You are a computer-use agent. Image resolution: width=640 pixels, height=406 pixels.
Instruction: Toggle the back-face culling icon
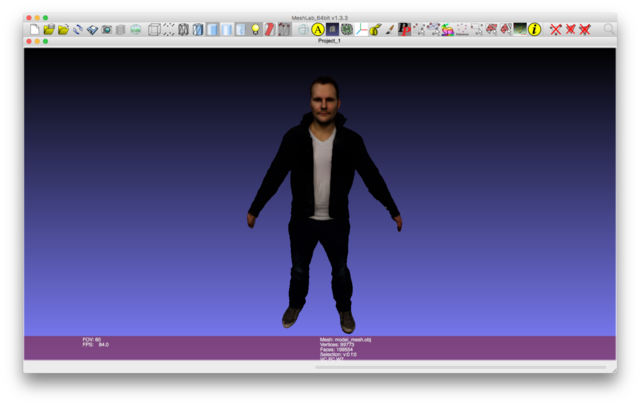(284, 29)
